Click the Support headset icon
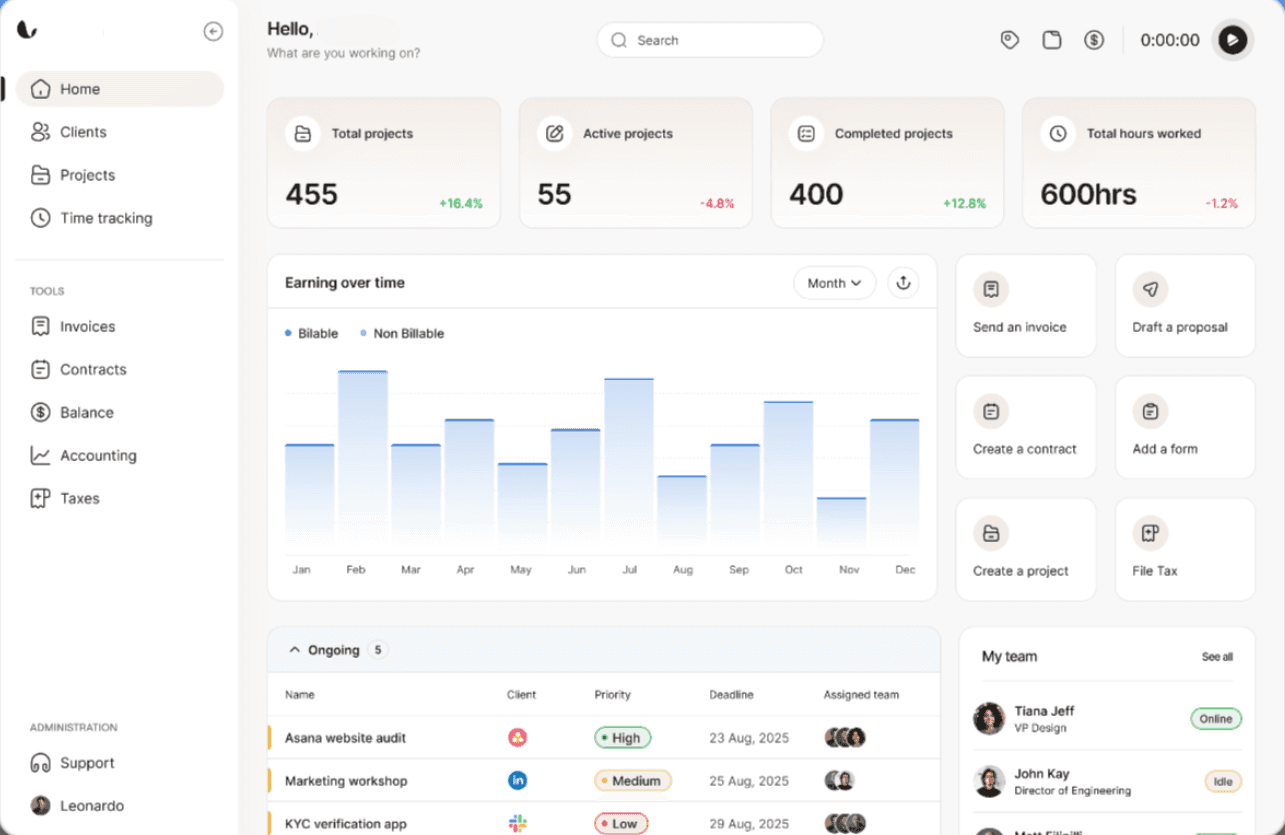The image size is (1285, 835). click(40, 763)
